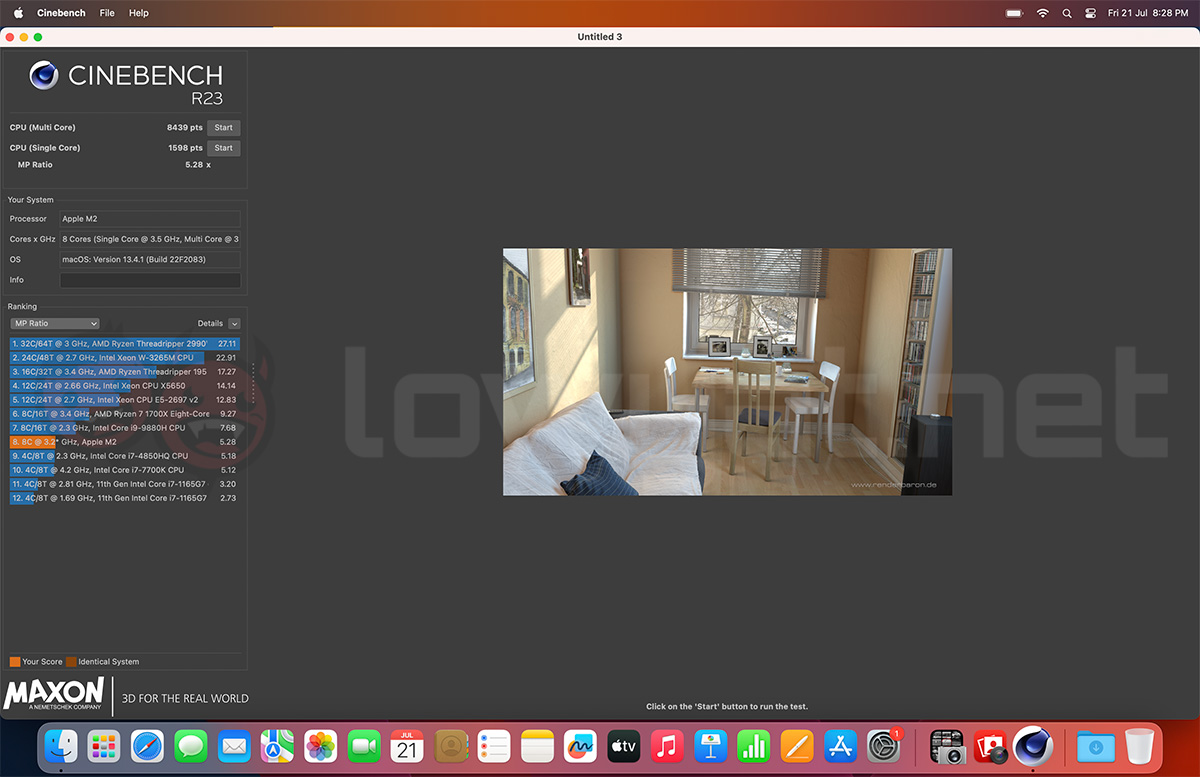Click the Maxon logo
The width and height of the screenshot is (1200, 777).
click(x=54, y=695)
